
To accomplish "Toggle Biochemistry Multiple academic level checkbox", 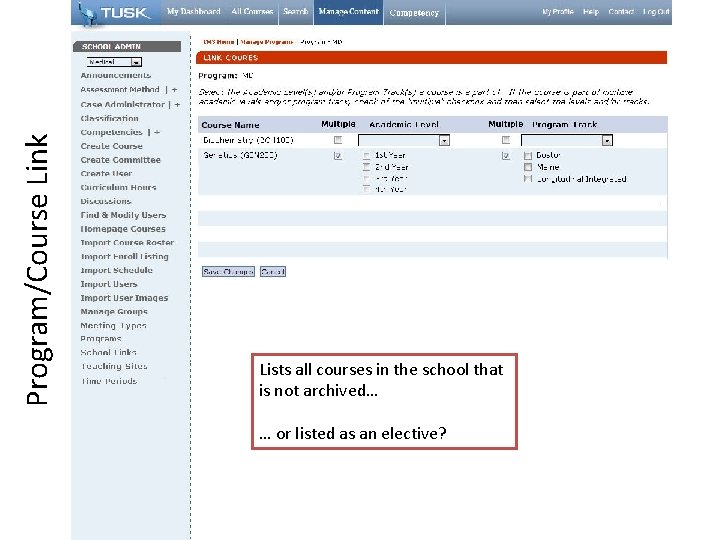I will pos(338,140).
